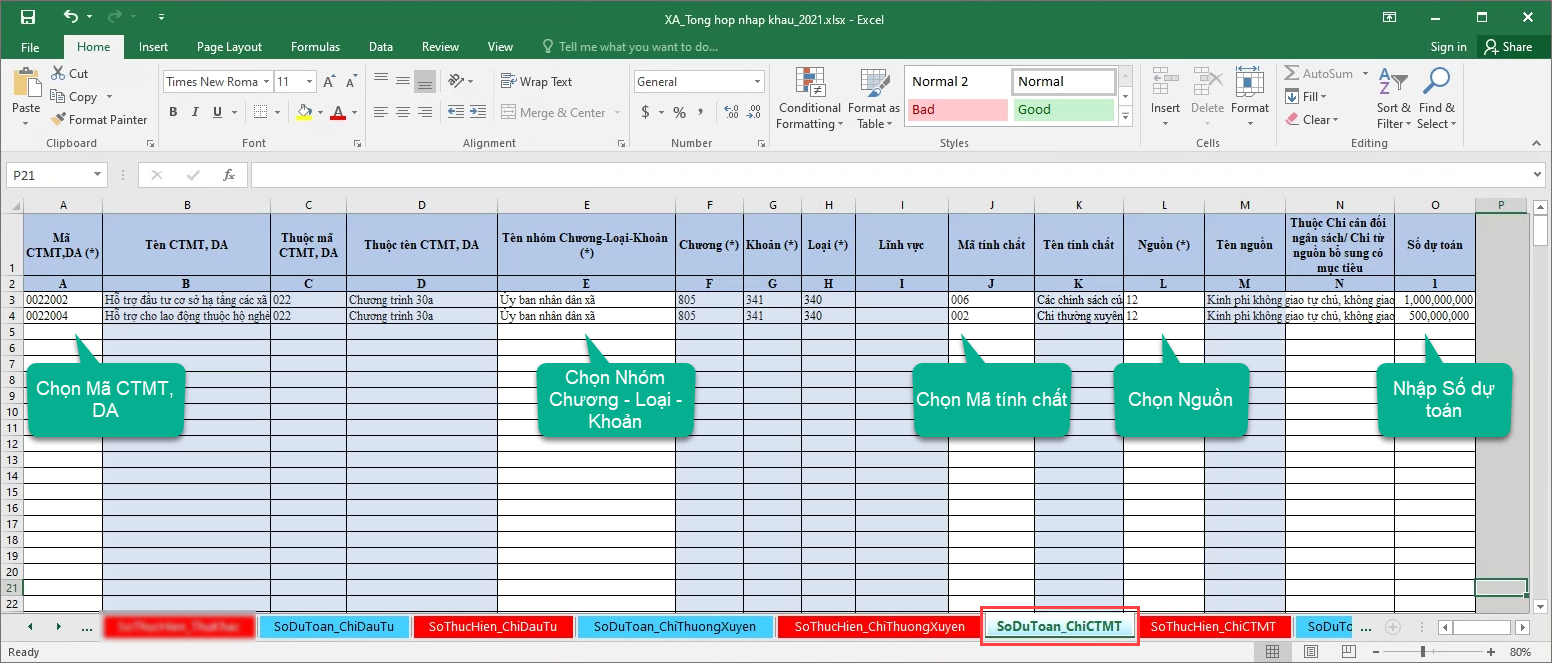
Task: Toggle Wrap Text for cells
Action: coord(536,82)
